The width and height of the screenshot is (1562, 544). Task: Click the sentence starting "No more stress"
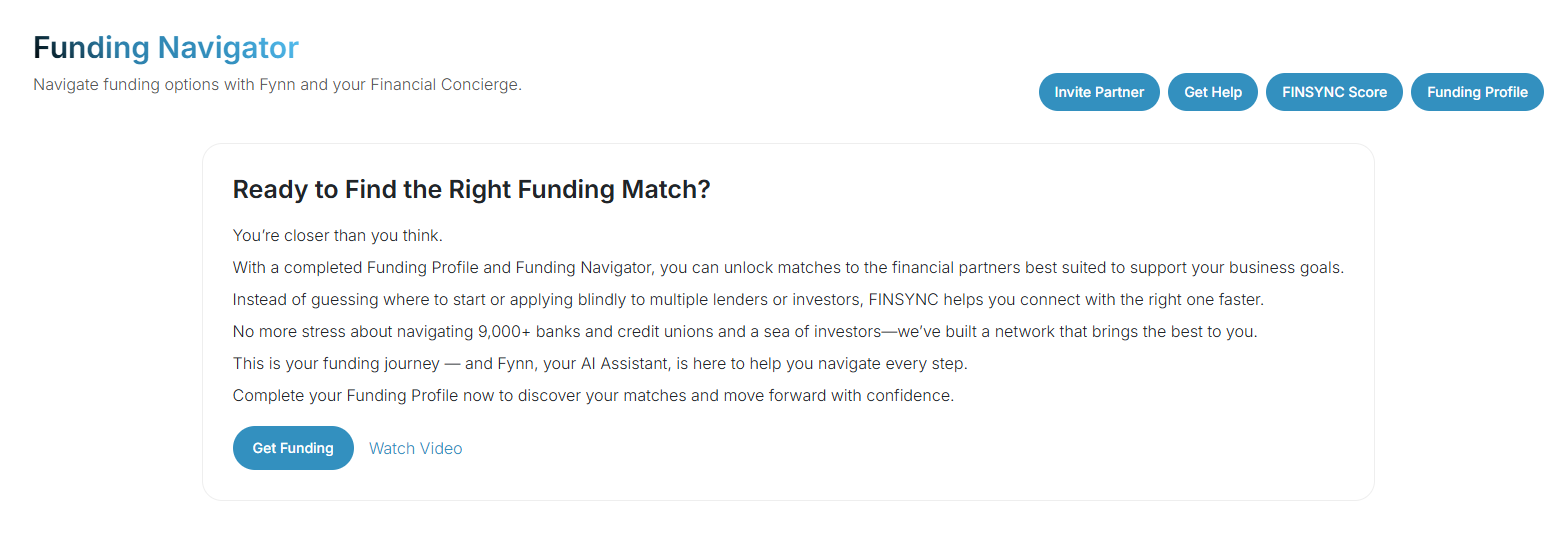click(x=744, y=331)
